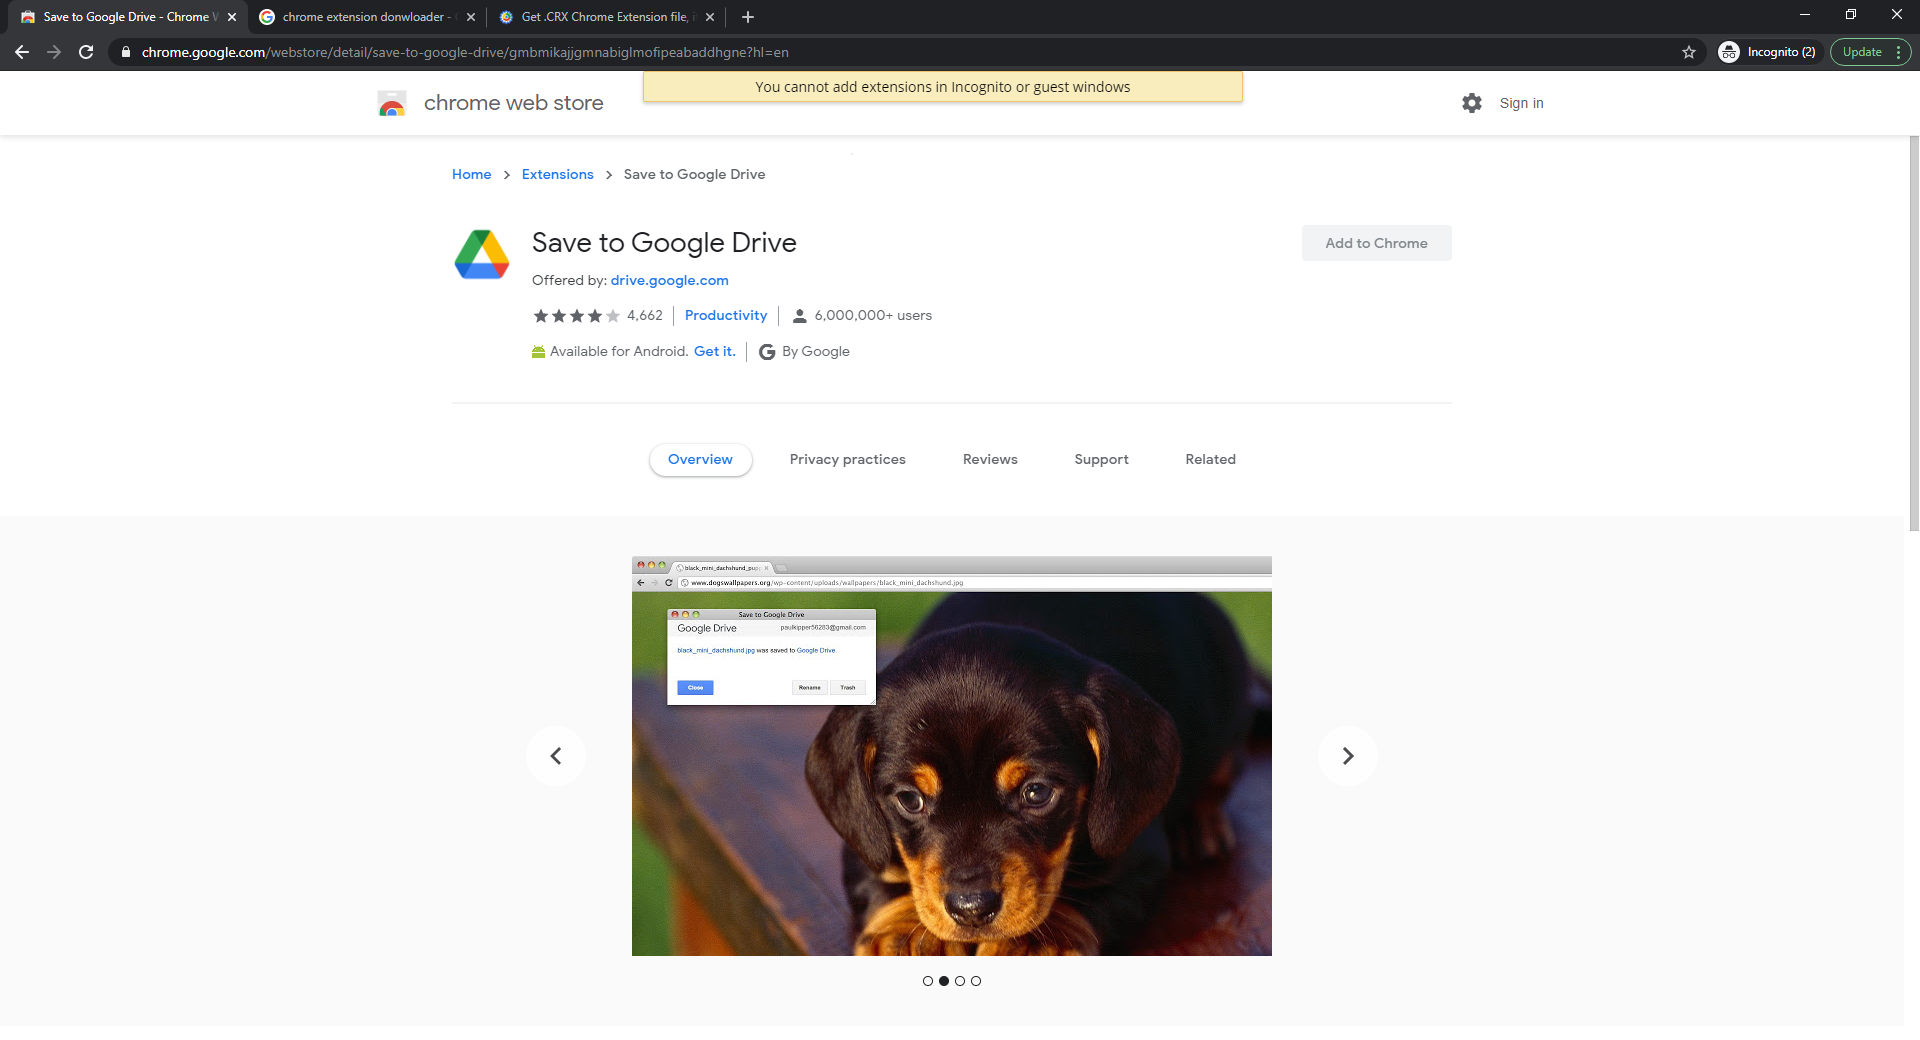This screenshot has width=1920, height=1040.
Task: Click the incognito warning banner
Action: click(942, 87)
